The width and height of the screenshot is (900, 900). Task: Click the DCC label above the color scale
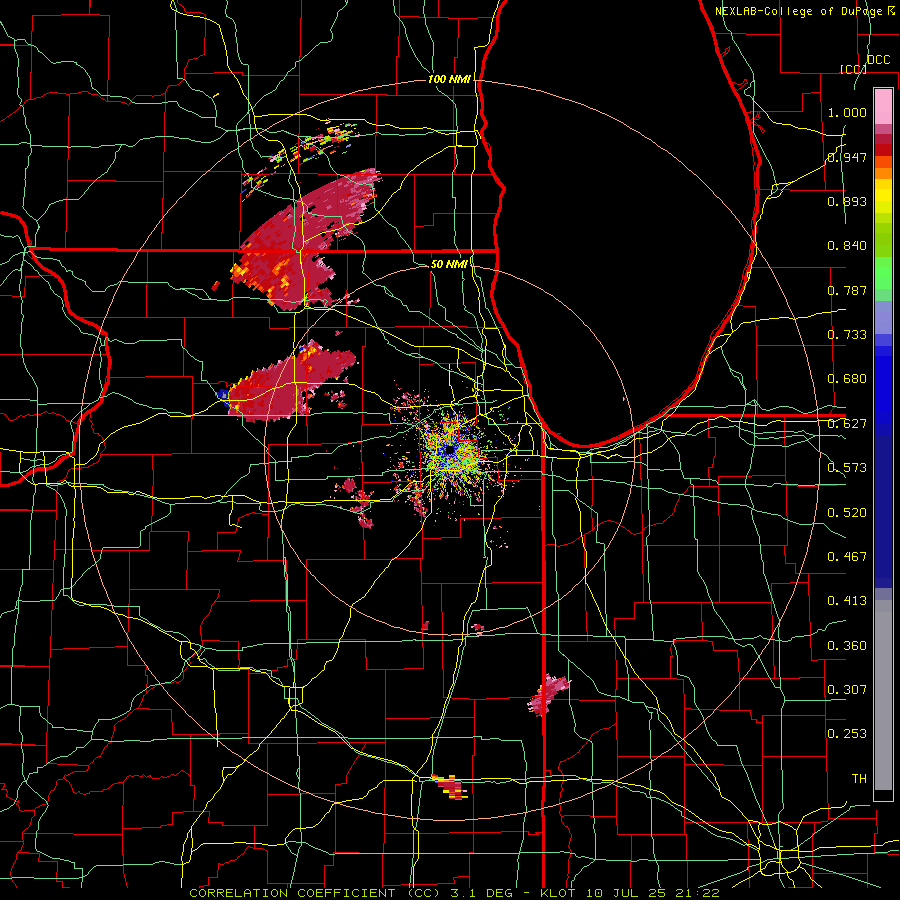[x=878, y=60]
